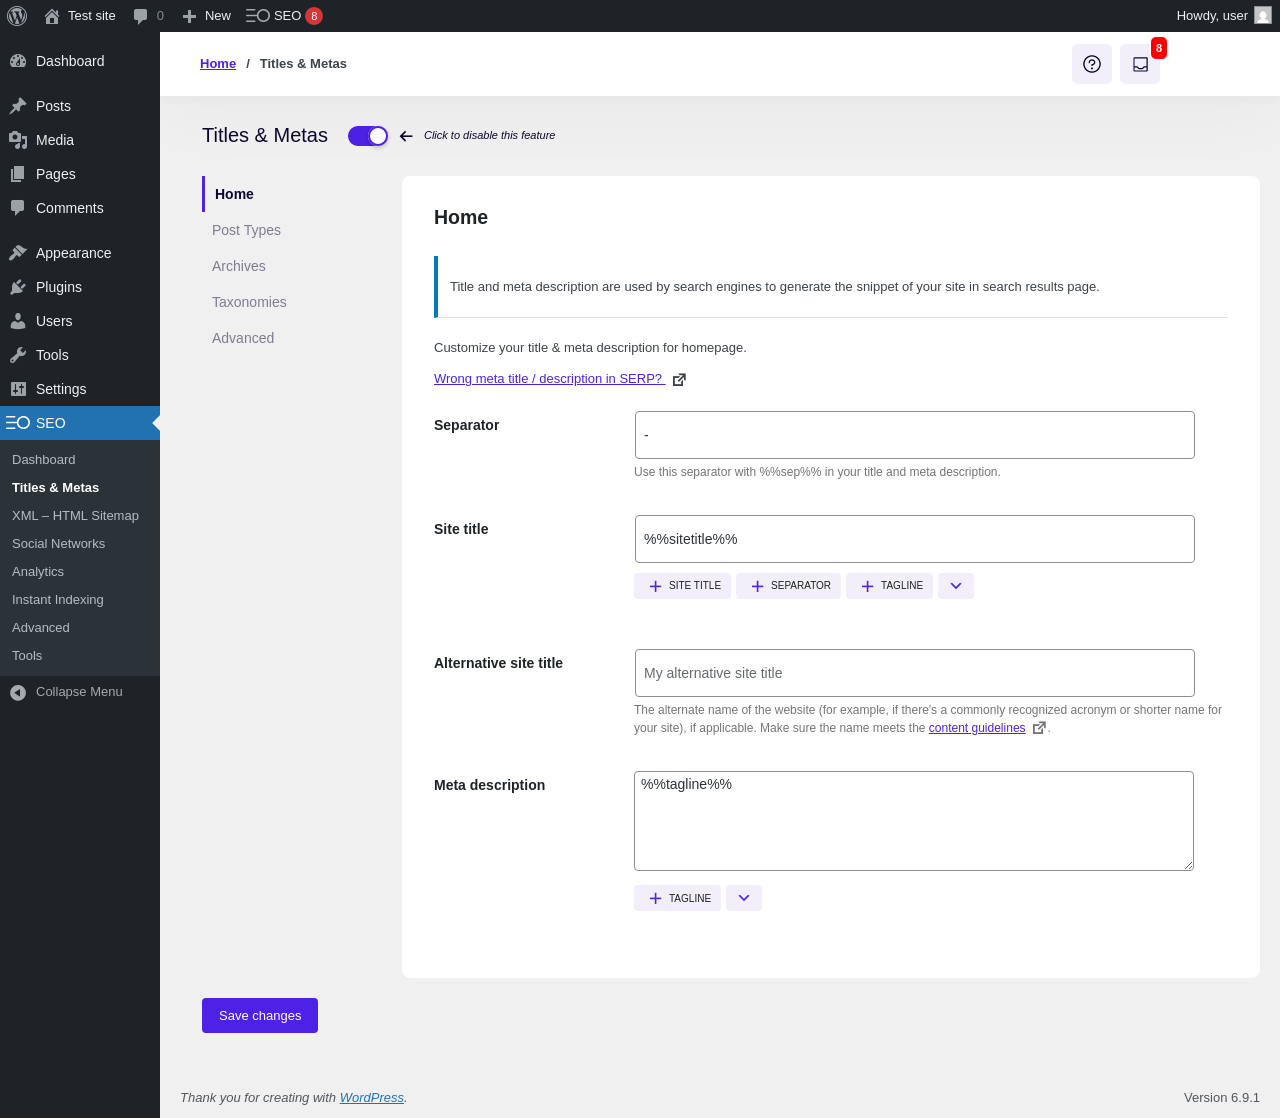Image resolution: width=1280 pixels, height=1118 pixels.
Task: Open external link icon beside SERP link
Action: point(679,380)
